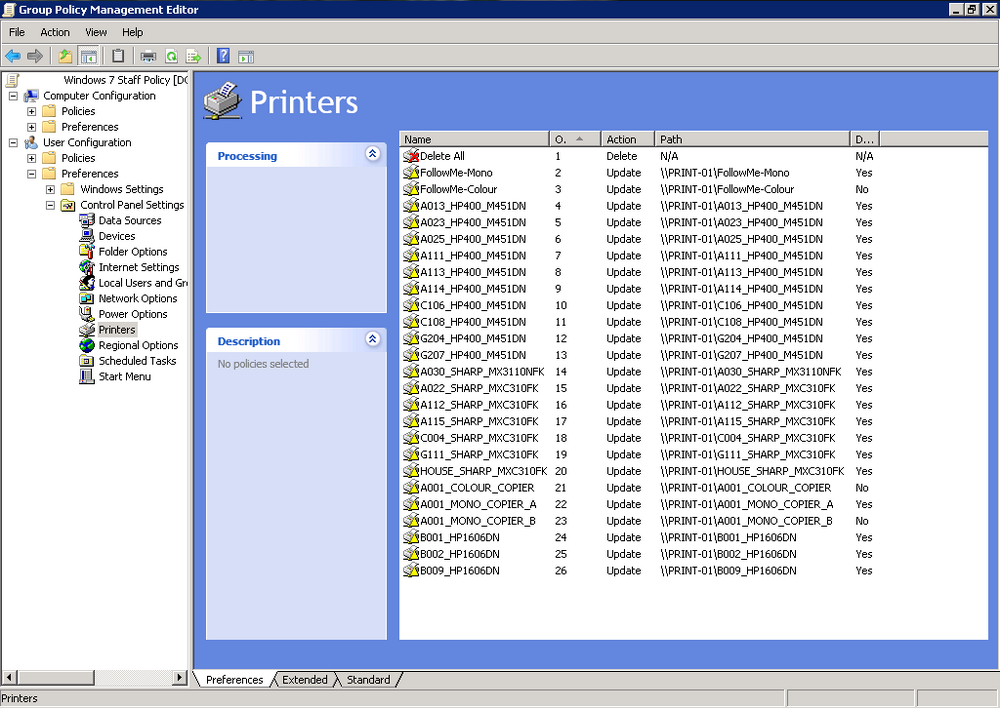Open the Action menu

55,32
